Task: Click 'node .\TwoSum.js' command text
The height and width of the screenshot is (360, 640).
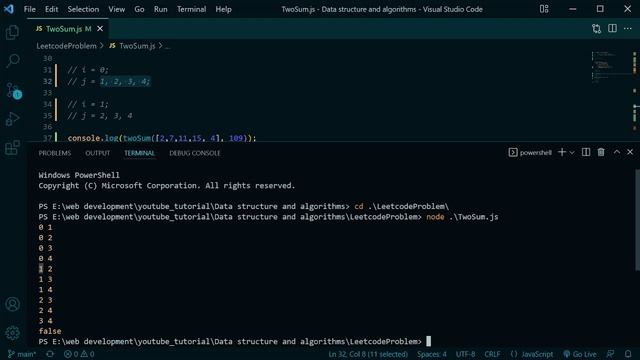Action: (x=462, y=217)
